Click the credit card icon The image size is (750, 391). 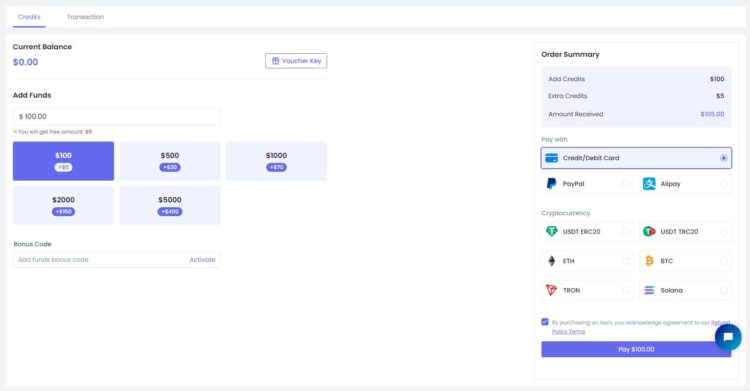pos(551,158)
